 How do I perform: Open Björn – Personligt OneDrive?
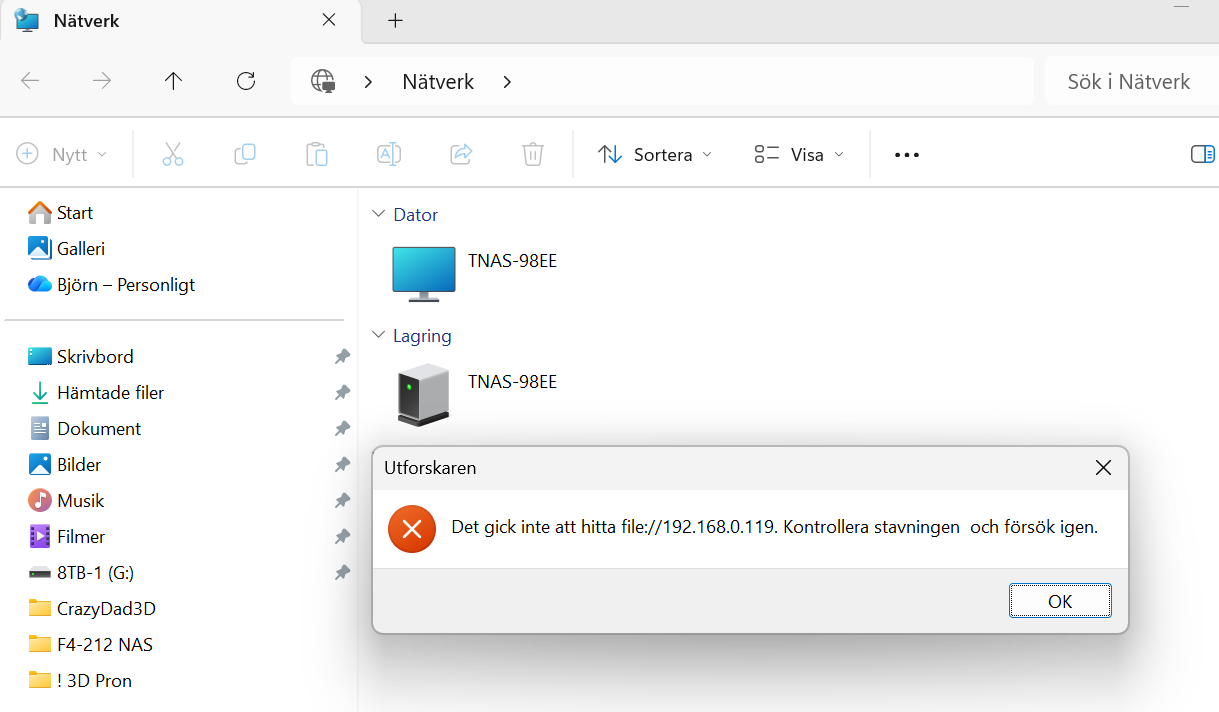[x=111, y=284]
